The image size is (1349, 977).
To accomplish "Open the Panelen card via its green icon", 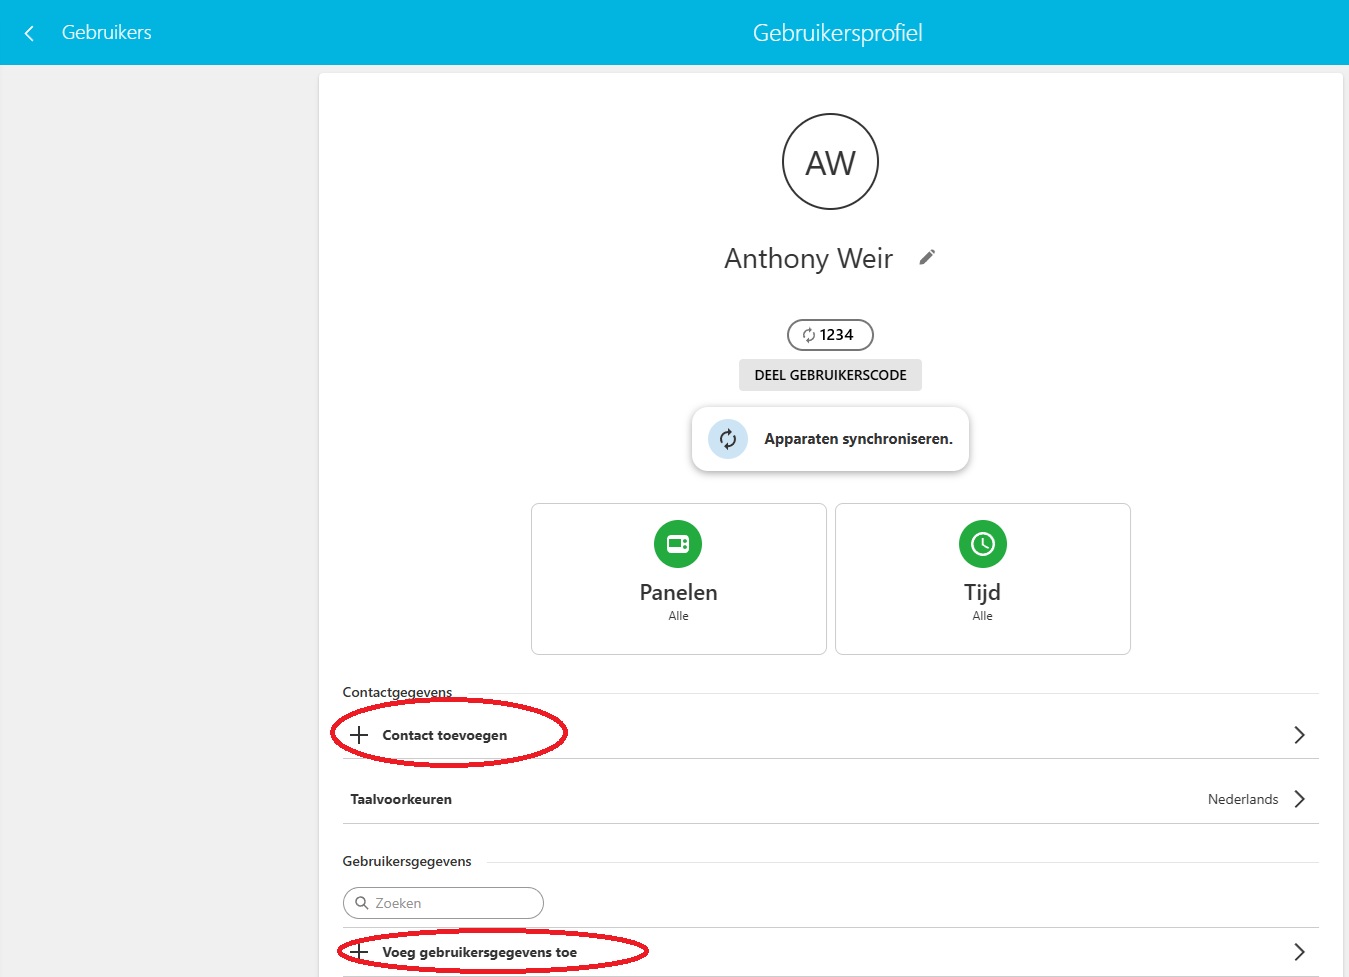I will 678,544.
